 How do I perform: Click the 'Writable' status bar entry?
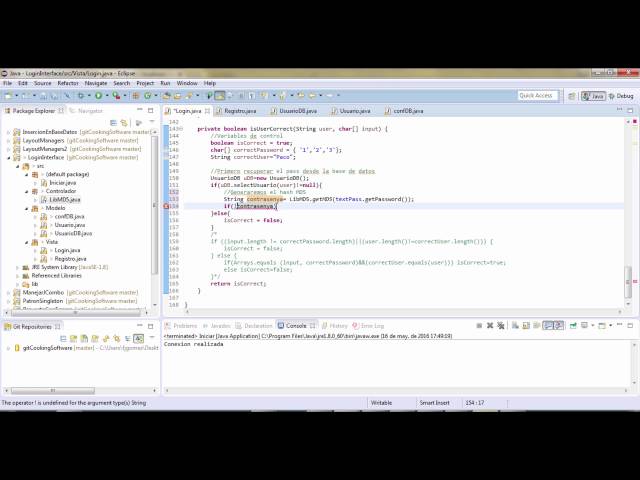[381, 403]
